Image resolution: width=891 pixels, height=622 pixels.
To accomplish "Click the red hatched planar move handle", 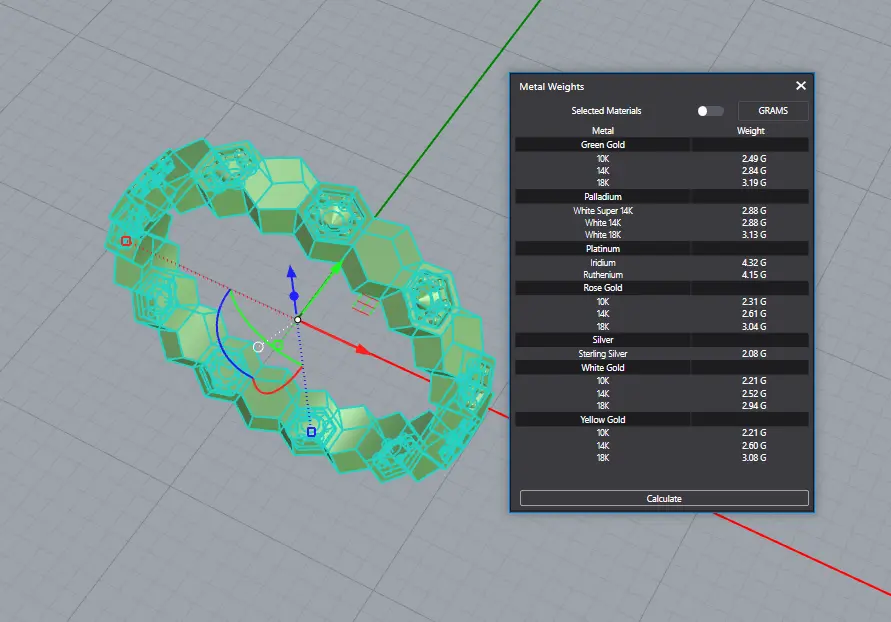I will [x=364, y=304].
